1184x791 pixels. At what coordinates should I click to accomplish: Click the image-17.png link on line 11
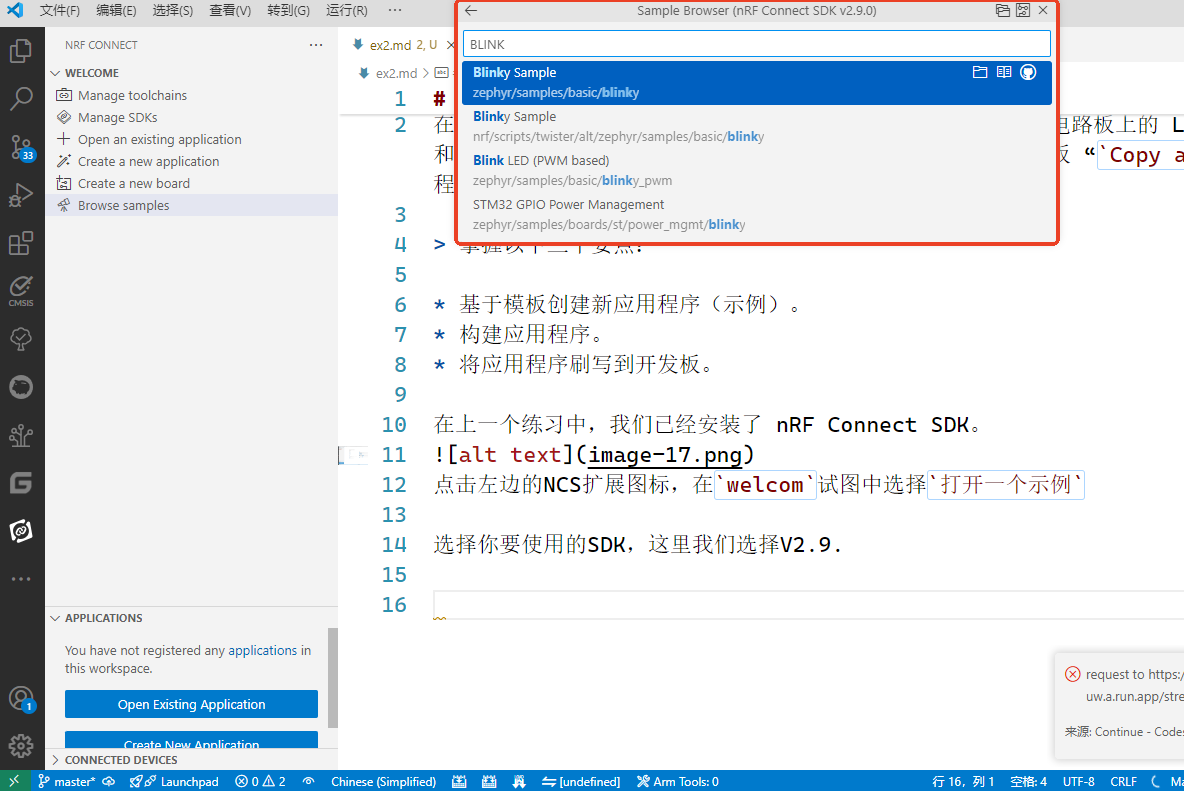pyautogui.click(x=665, y=455)
